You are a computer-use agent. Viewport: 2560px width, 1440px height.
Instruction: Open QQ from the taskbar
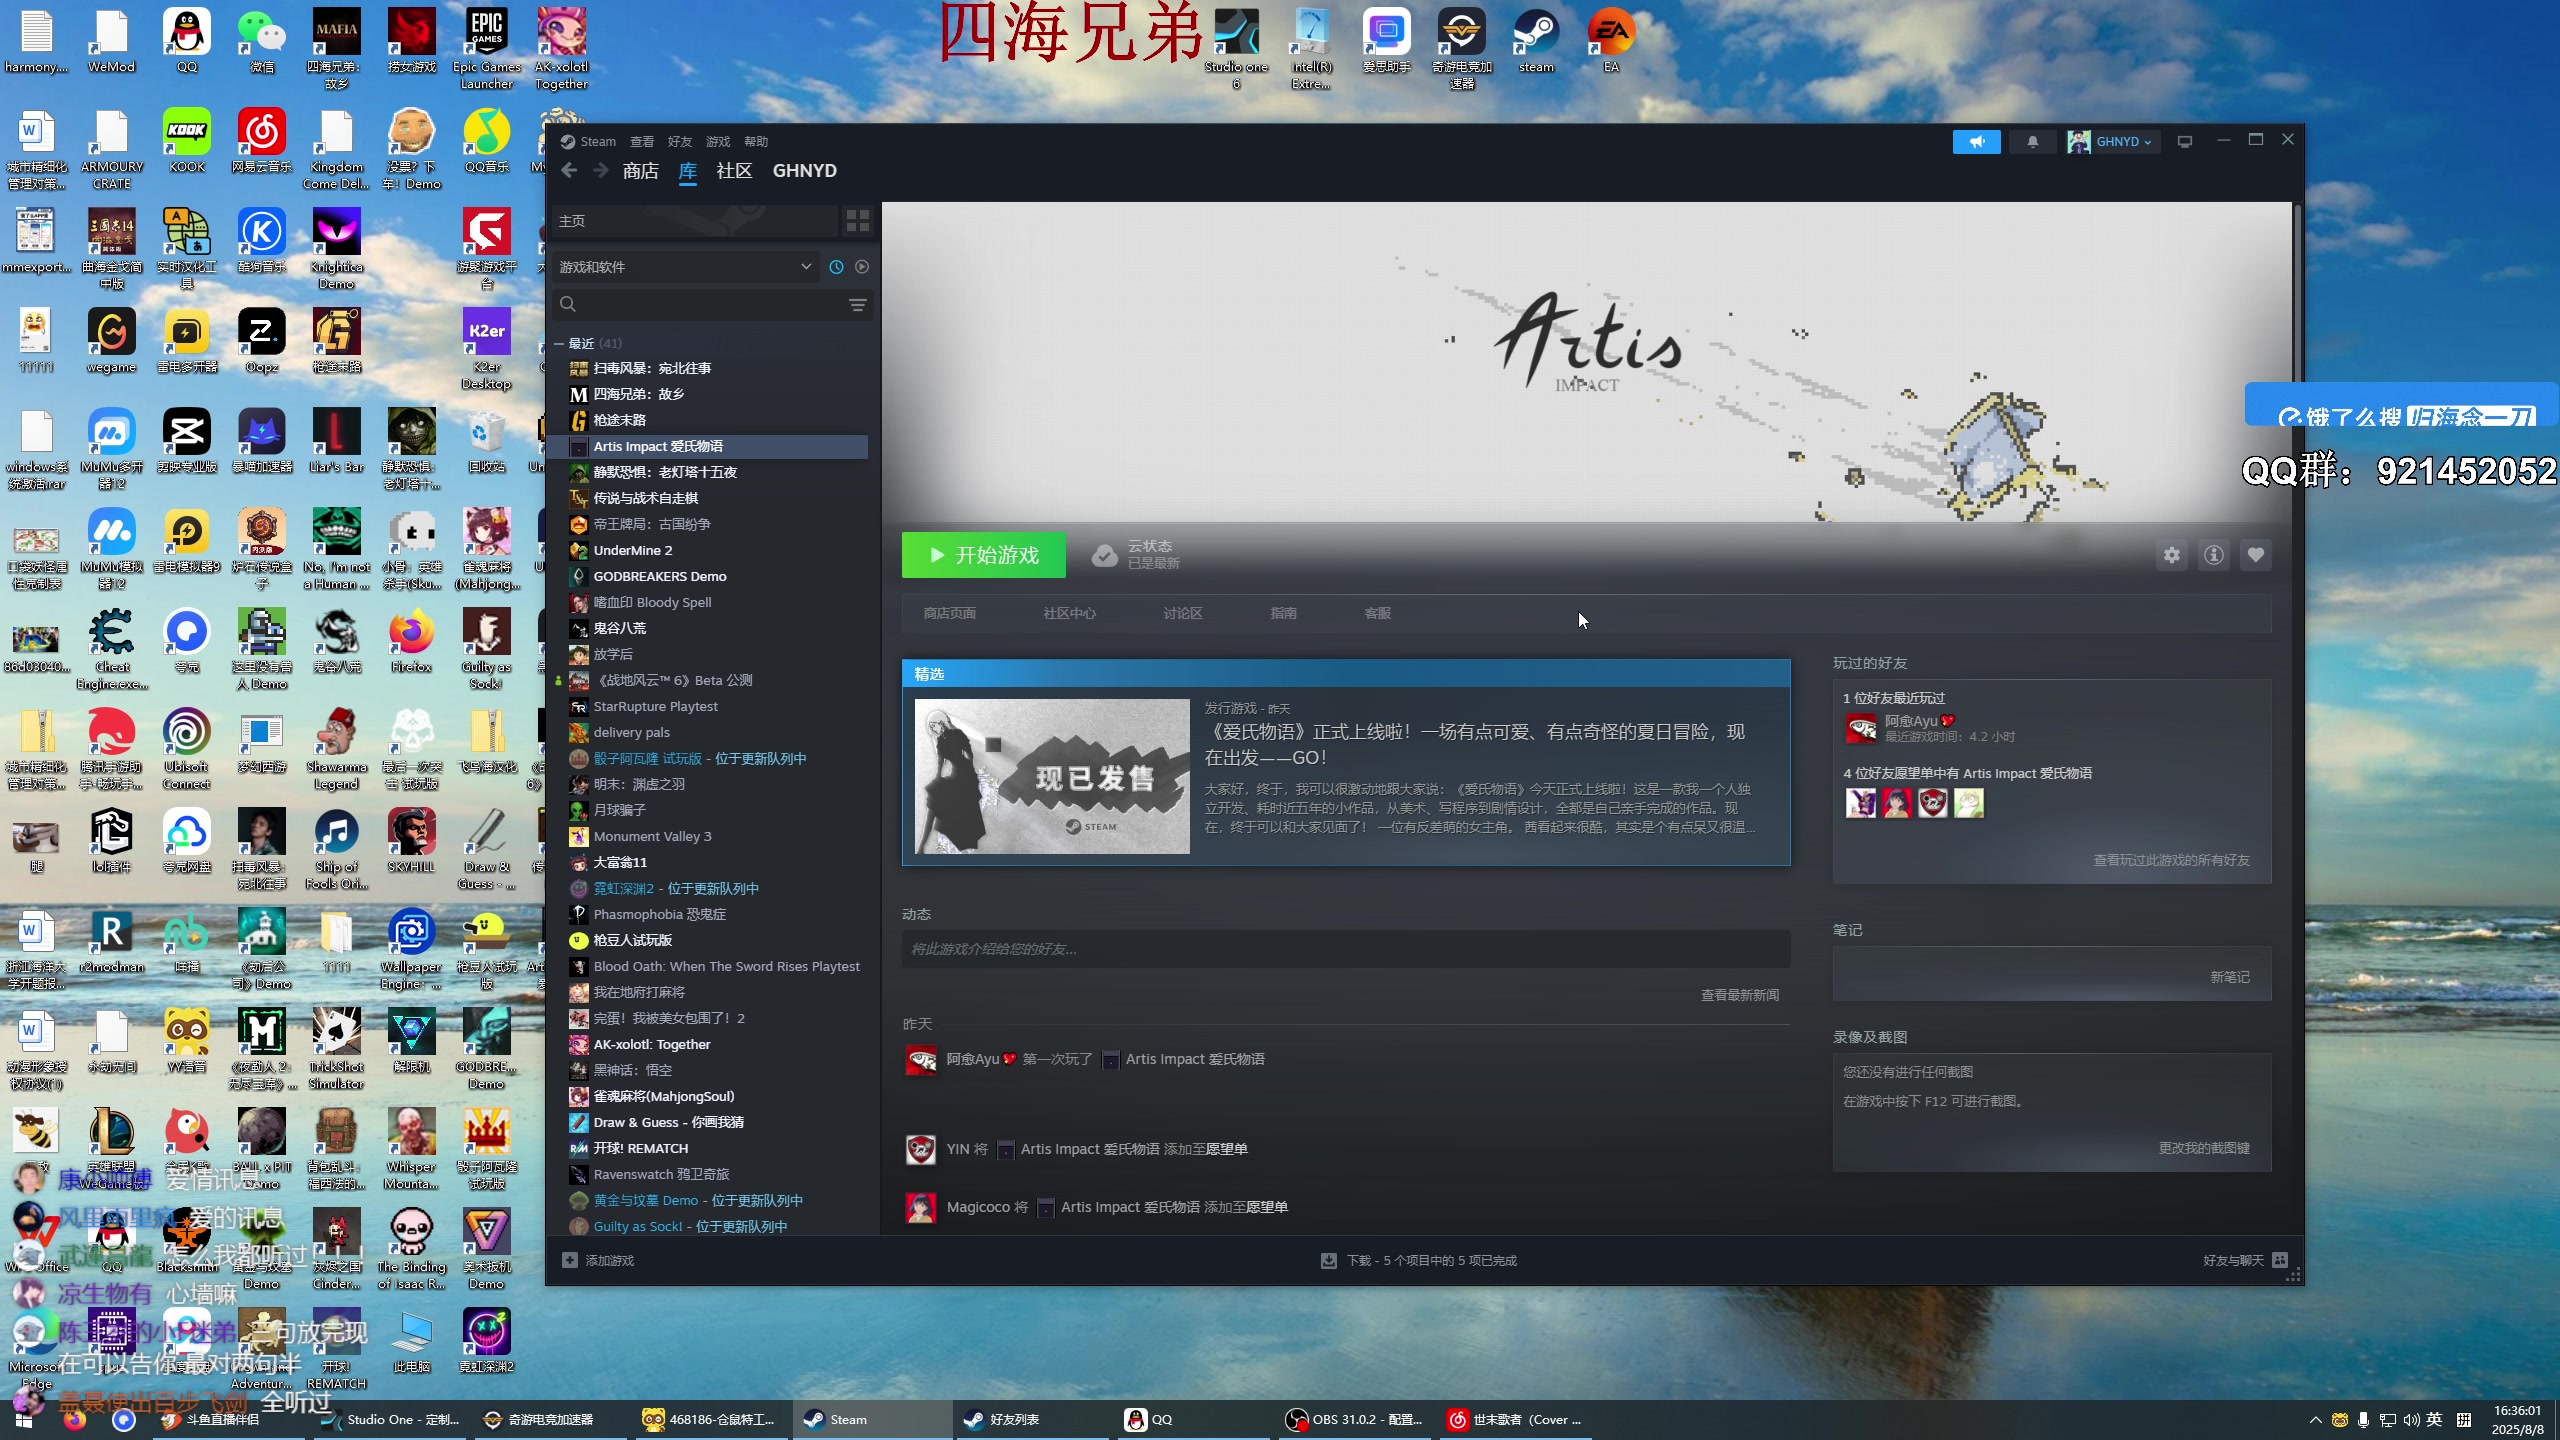[1195, 1419]
